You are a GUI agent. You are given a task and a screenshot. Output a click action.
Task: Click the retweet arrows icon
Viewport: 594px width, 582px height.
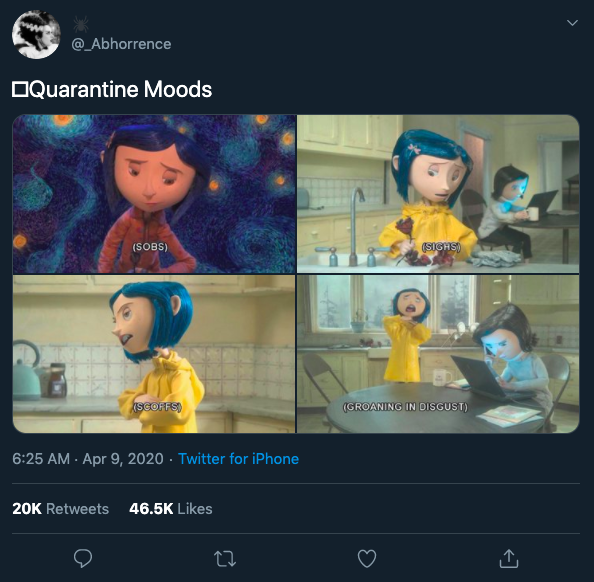(x=225, y=559)
